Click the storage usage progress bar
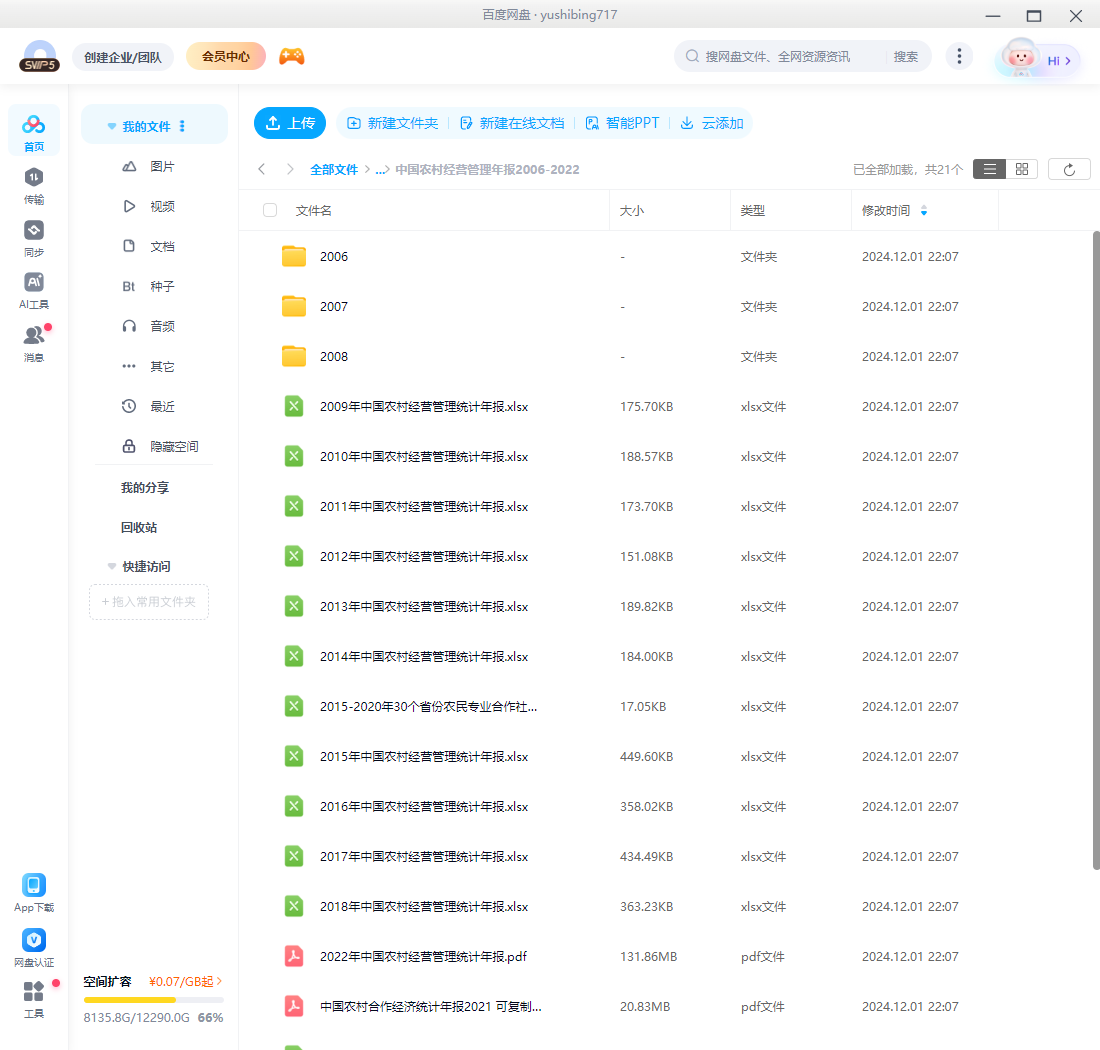The height and width of the screenshot is (1050, 1100). (x=154, y=999)
